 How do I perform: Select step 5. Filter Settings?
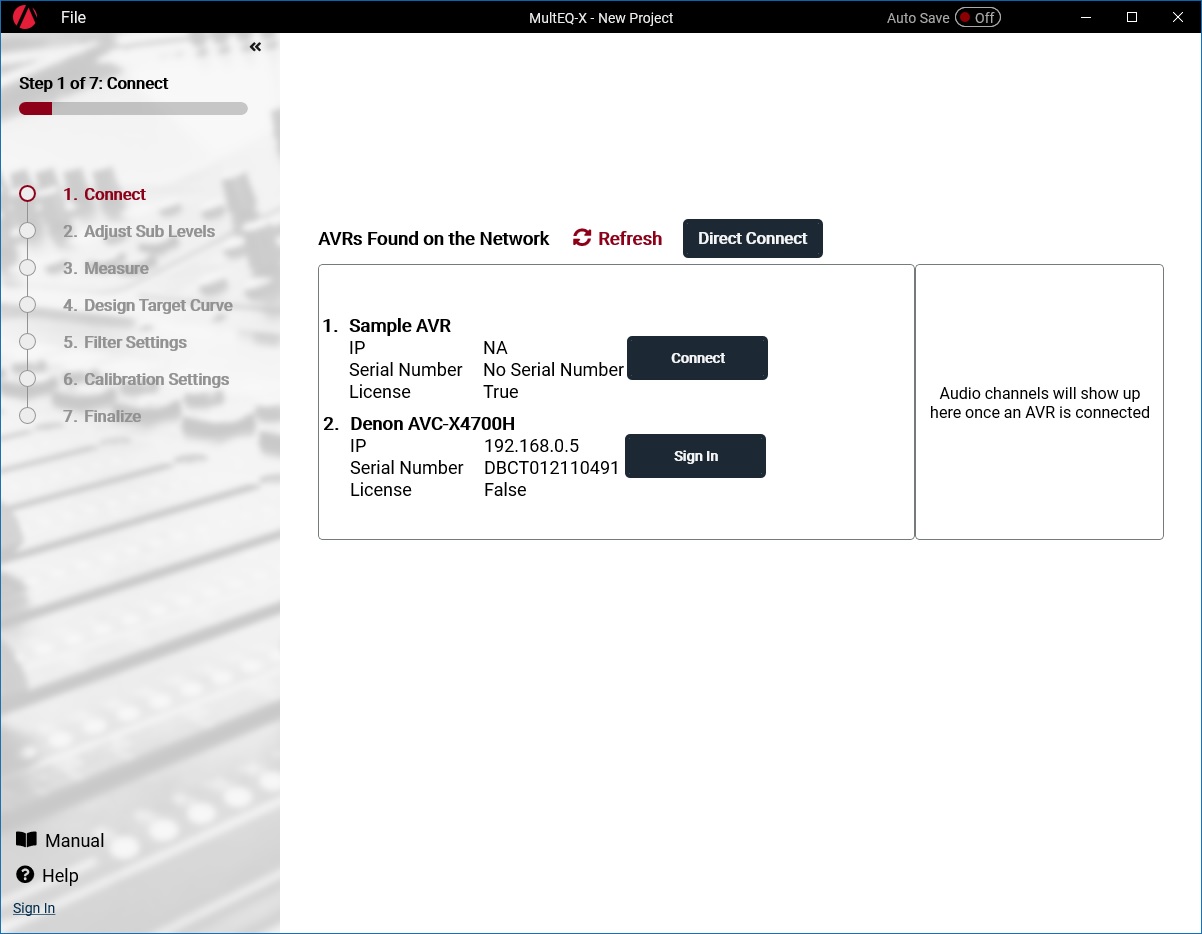pyautogui.click(x=125, y=342)
